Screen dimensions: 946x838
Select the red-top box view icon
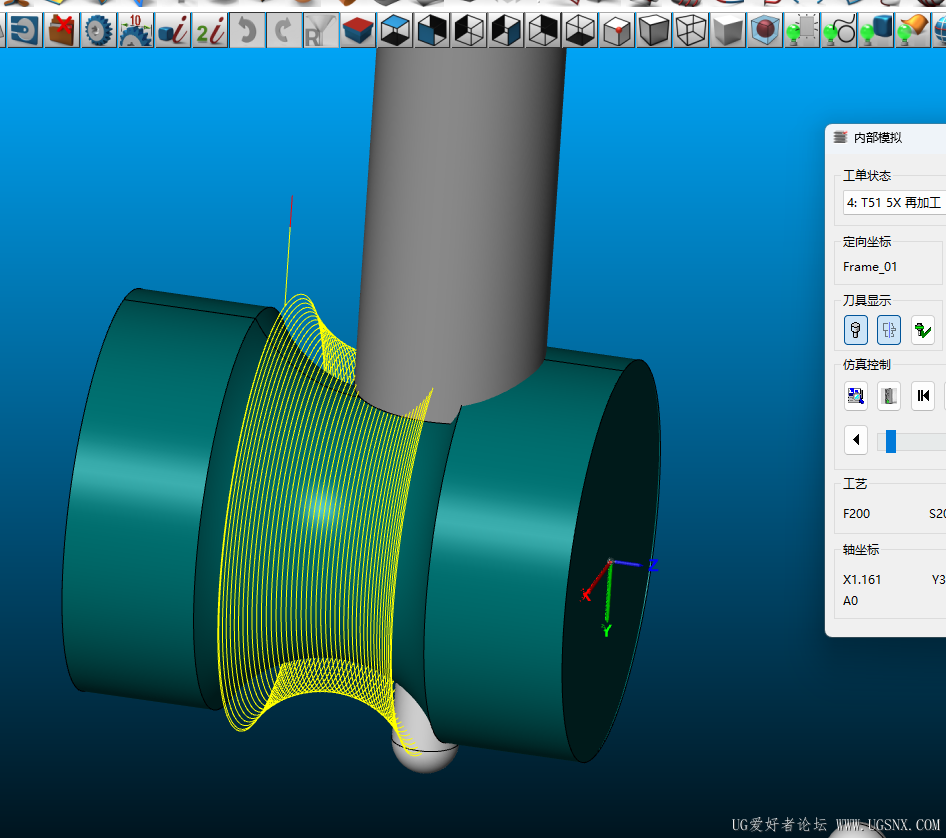[358, 30]
